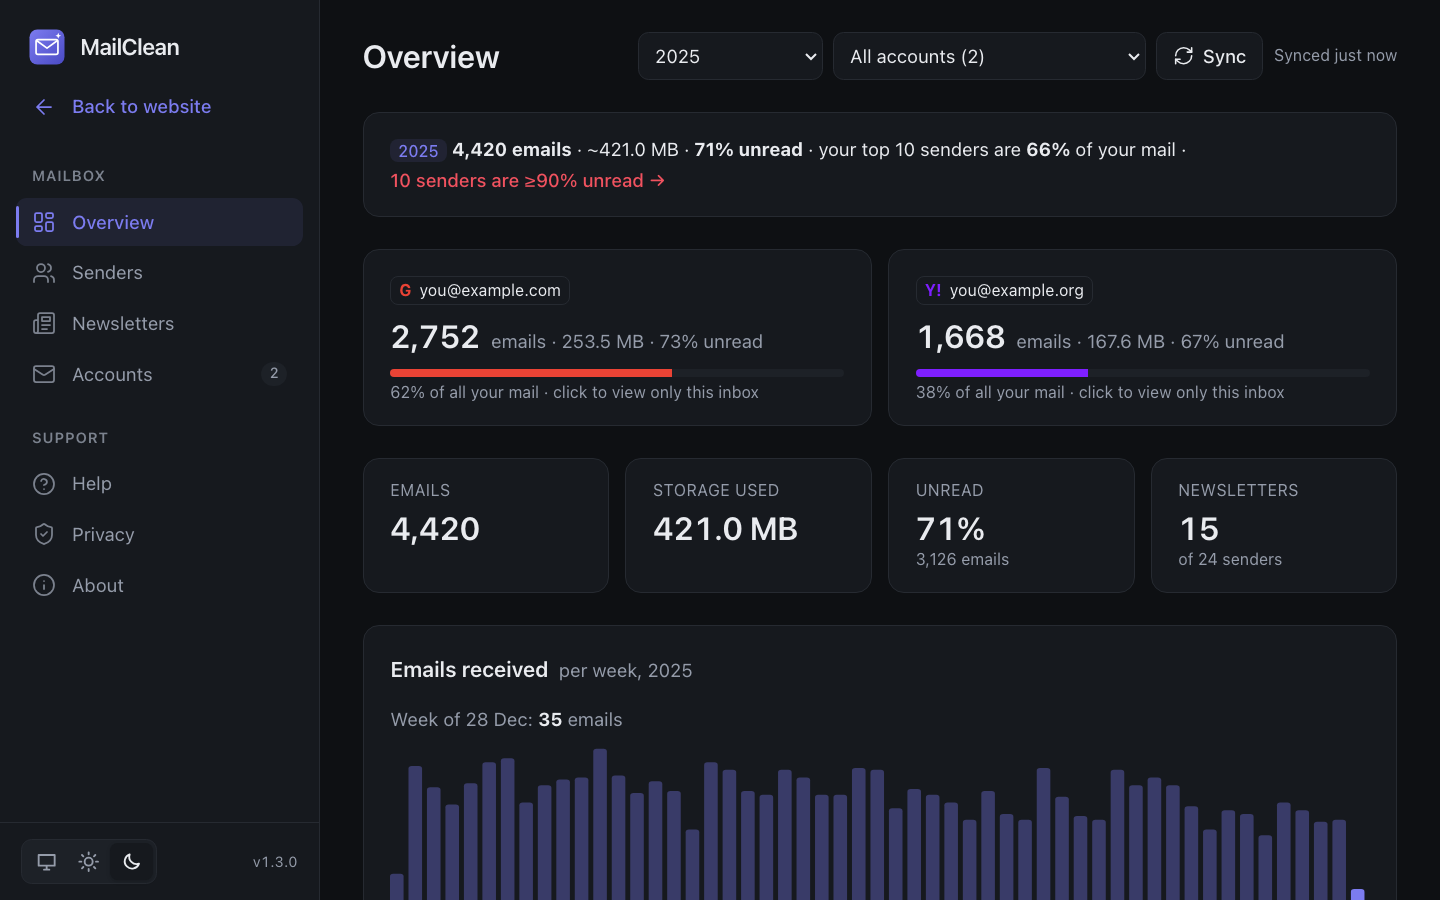1440x900 pixels.
Task: Click the 1,668 emails inbox card
Action: pyautogui.click(x=1142, y=337)
